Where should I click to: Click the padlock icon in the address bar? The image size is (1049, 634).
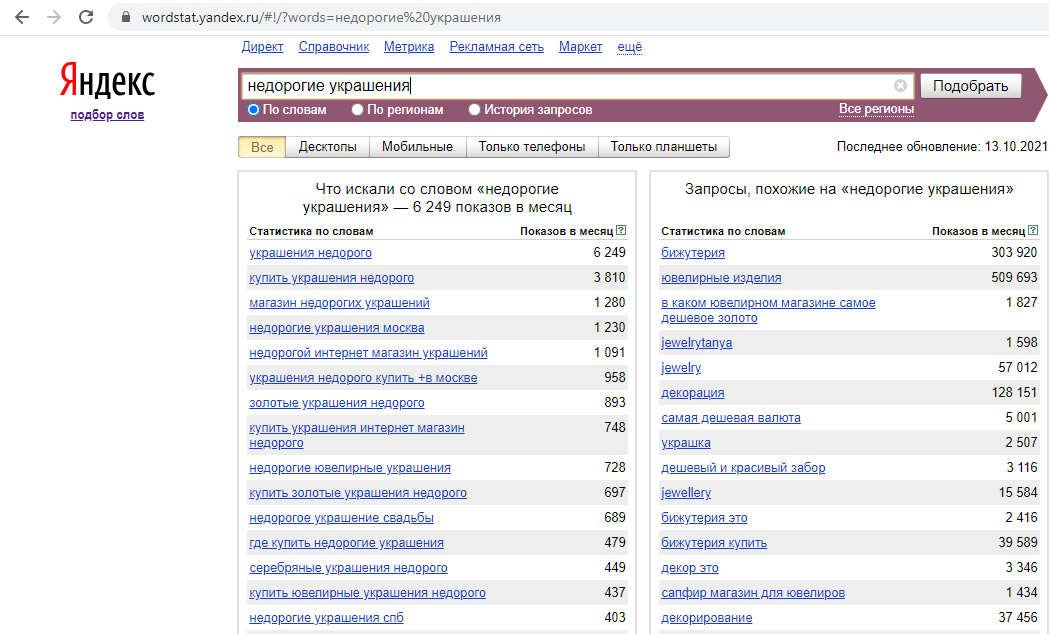[x=126, y=17]
